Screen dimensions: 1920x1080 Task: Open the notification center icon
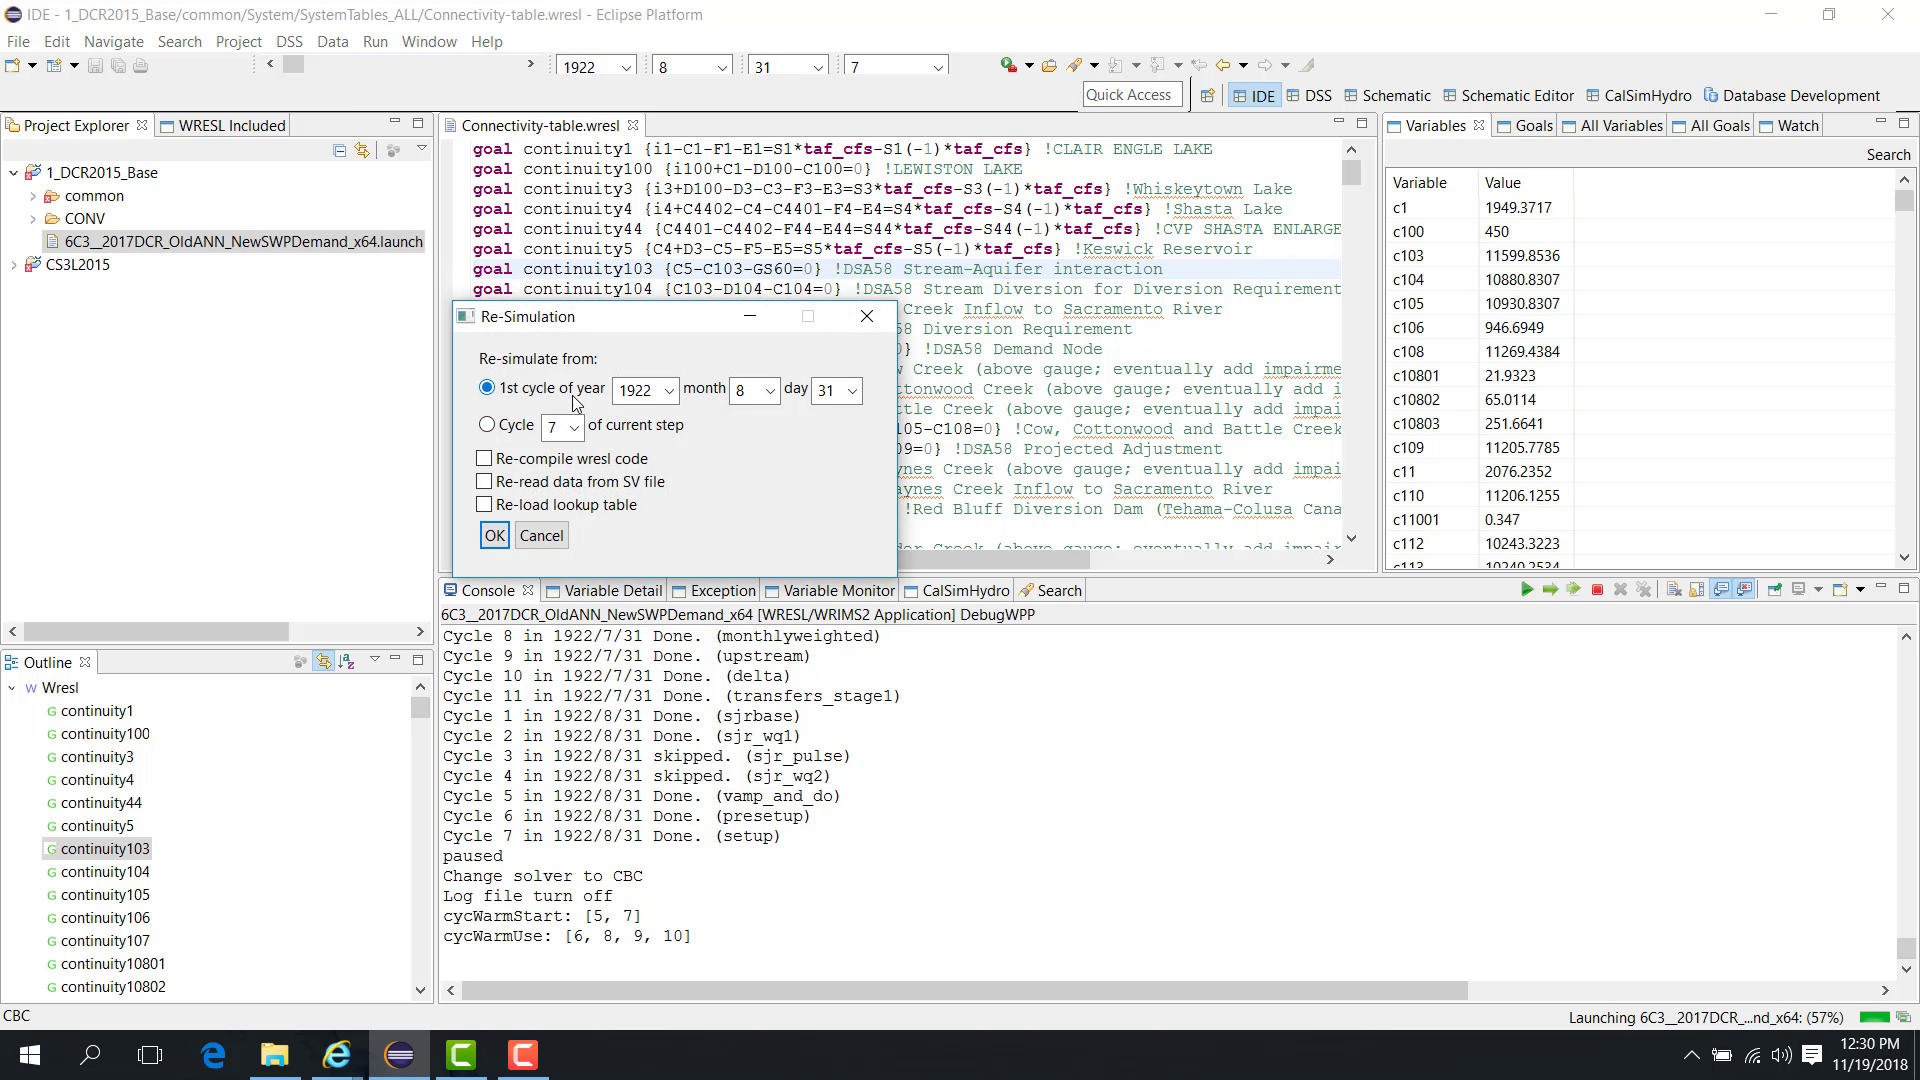point(1811,1055)
